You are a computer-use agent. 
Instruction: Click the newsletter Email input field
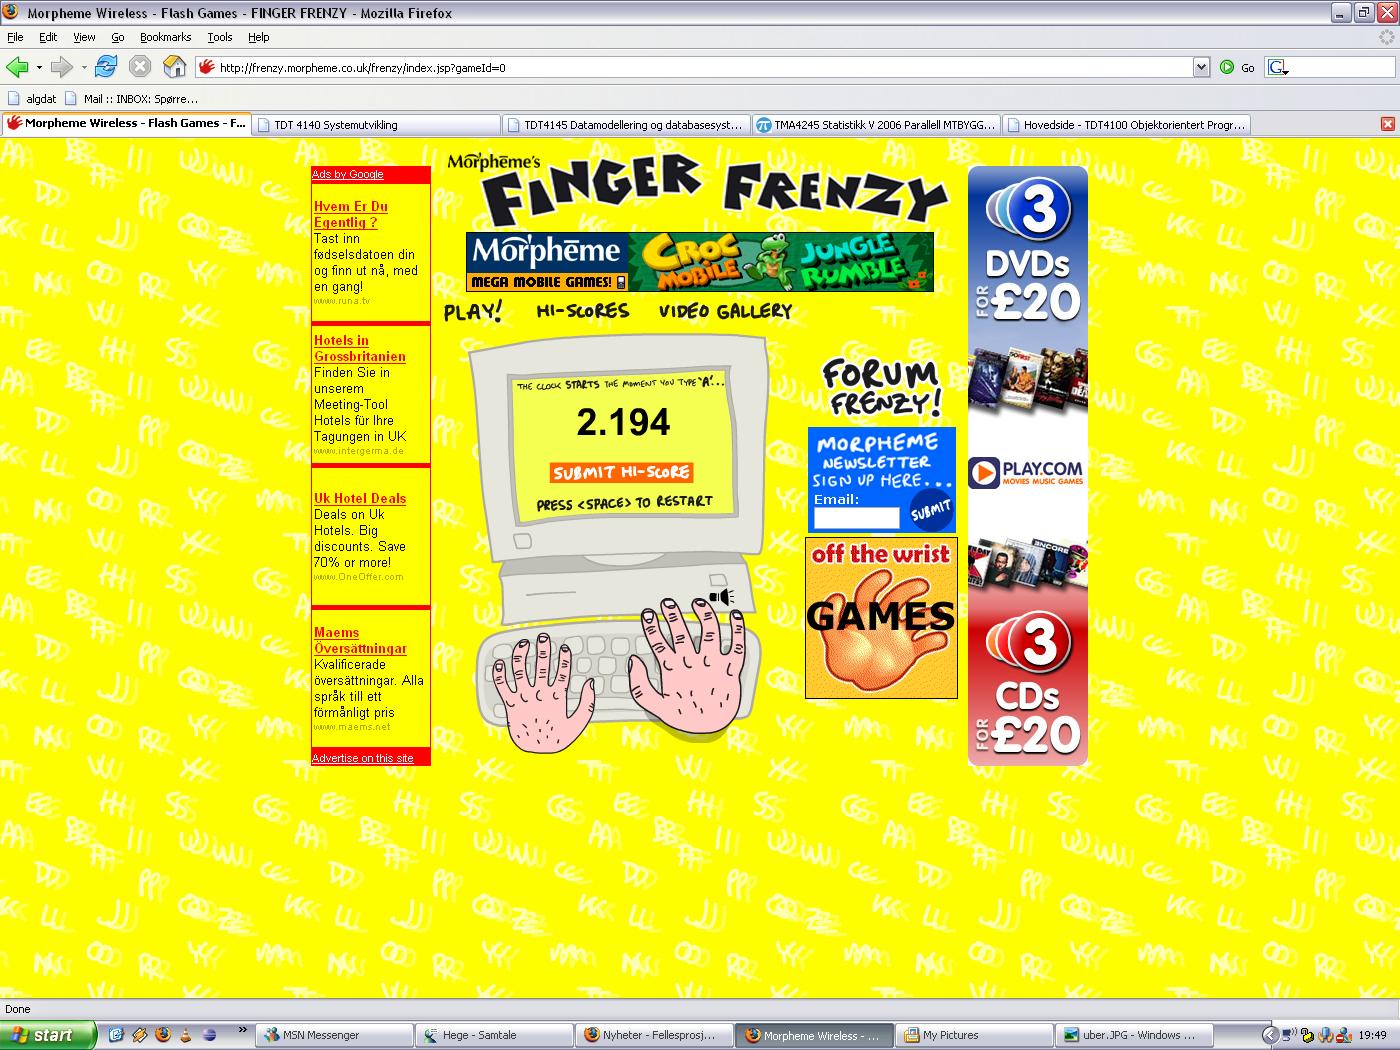point(856,517)
